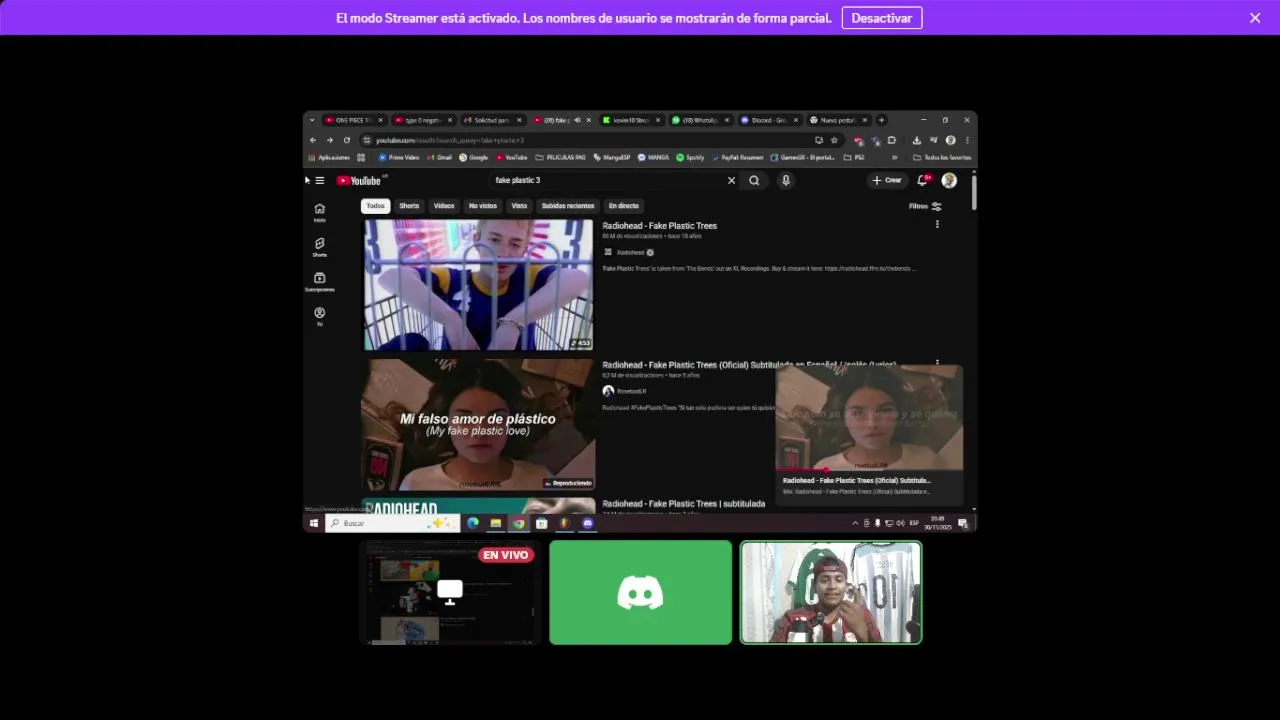
Task: Open Discord from the Windows taskbar
Action: click(x=588, y=523)
